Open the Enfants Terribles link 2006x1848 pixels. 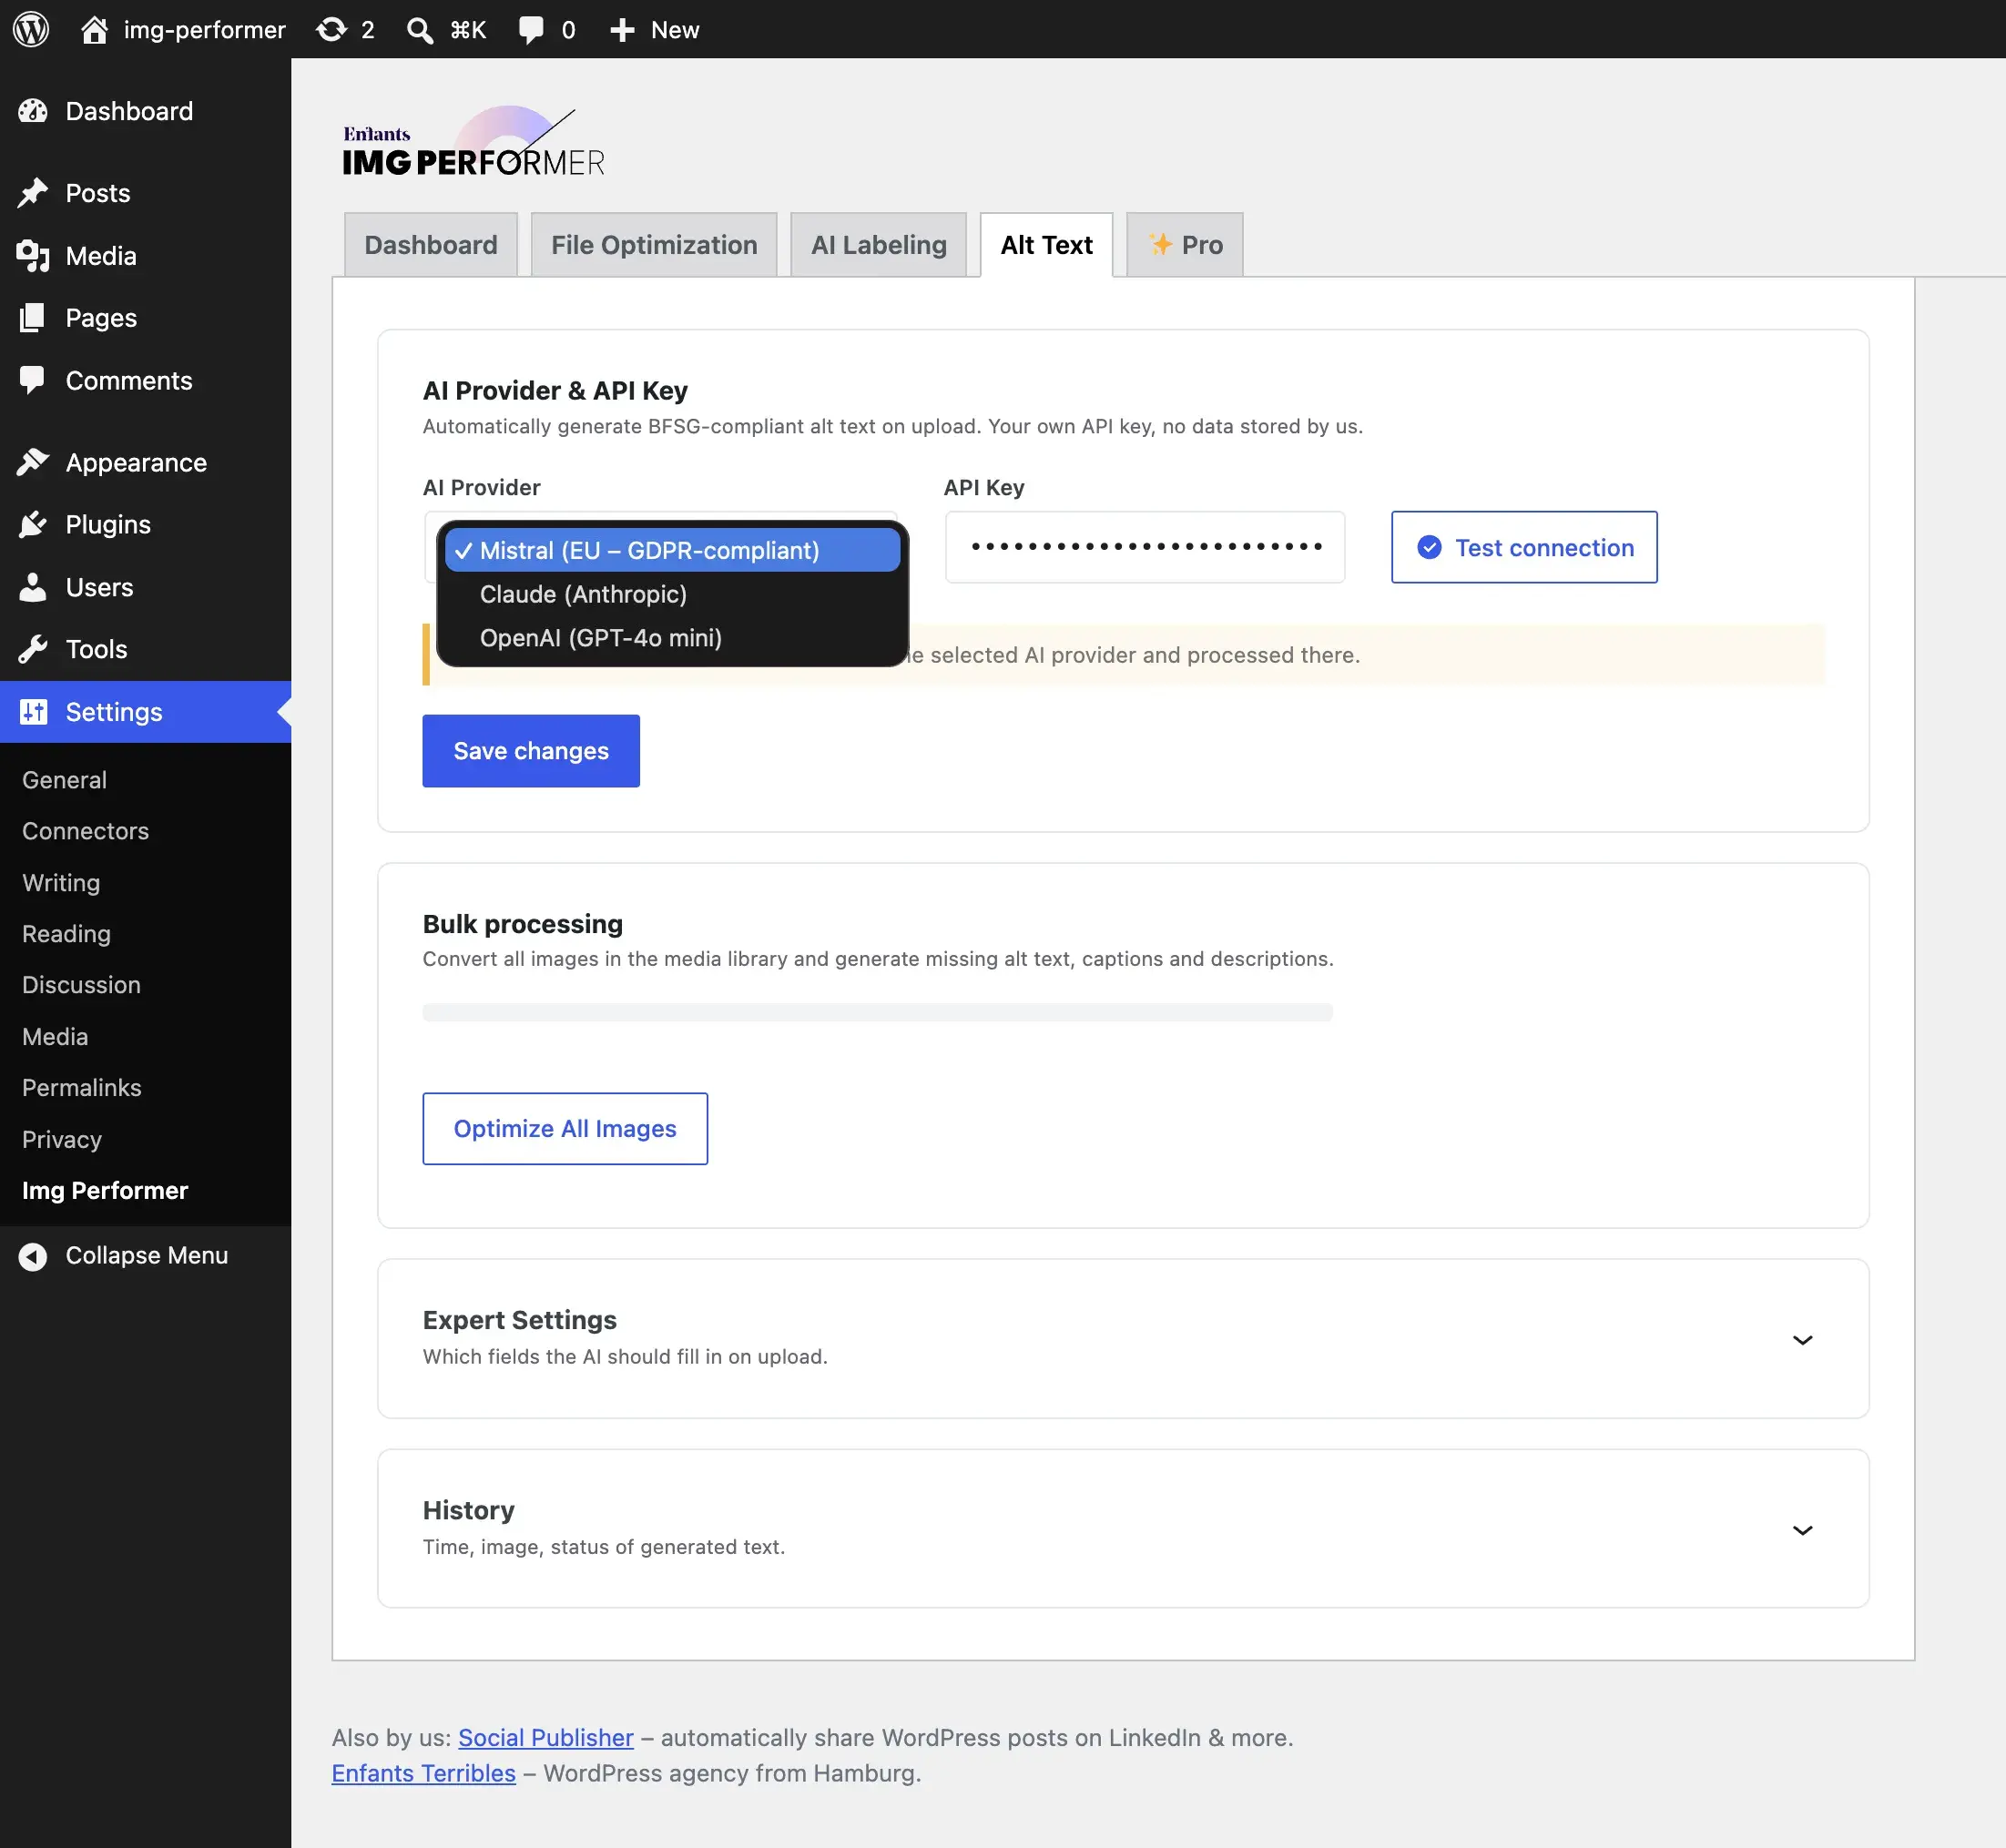[423, 1773]
